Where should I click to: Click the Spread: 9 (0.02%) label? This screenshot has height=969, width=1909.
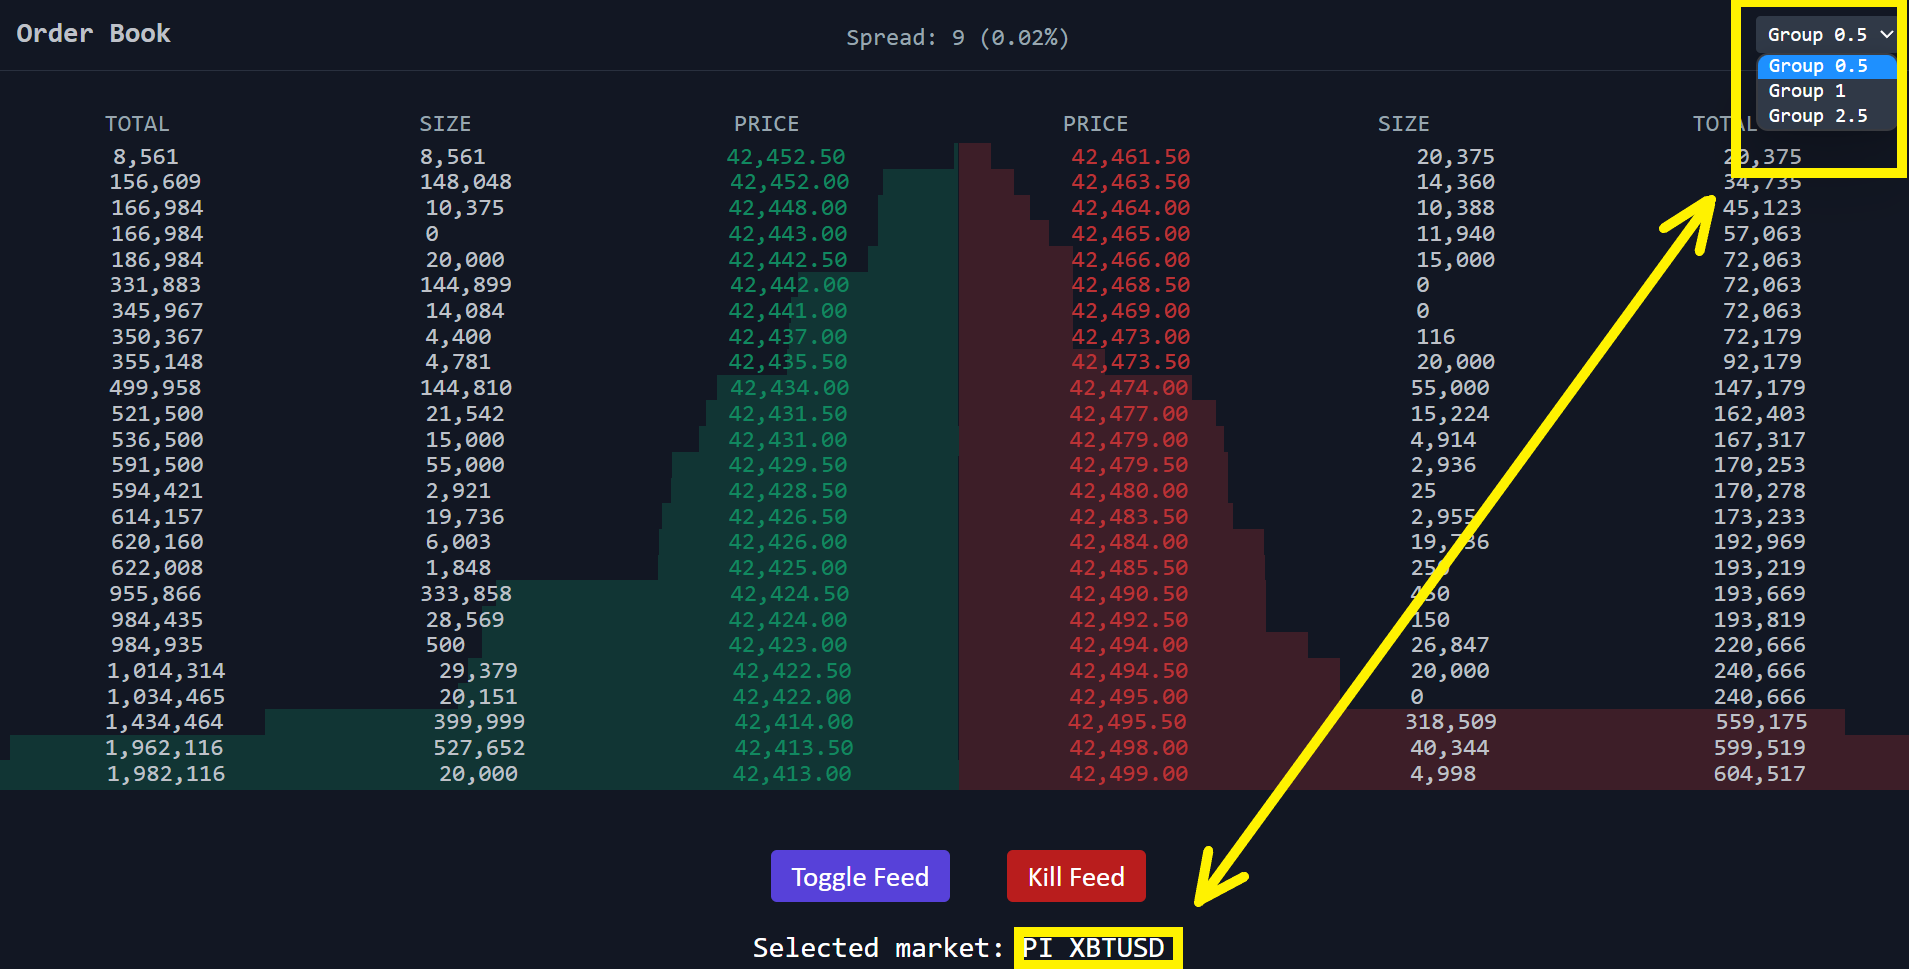click(957, 38)
